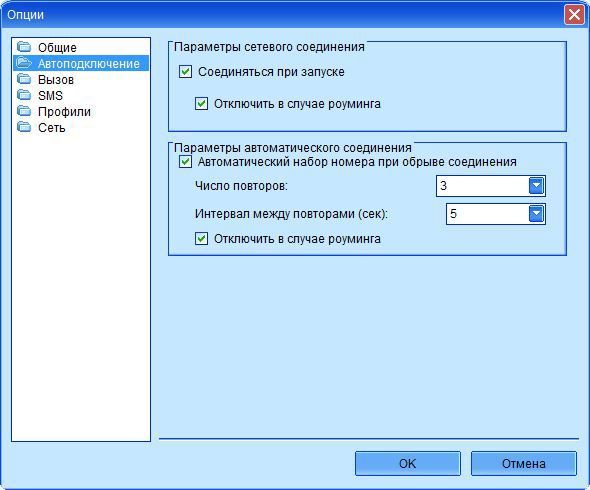Open the Интервал между повторами dropdown arrow
The height and width of the screenshot is (490, 590).
tap(536, 214)
